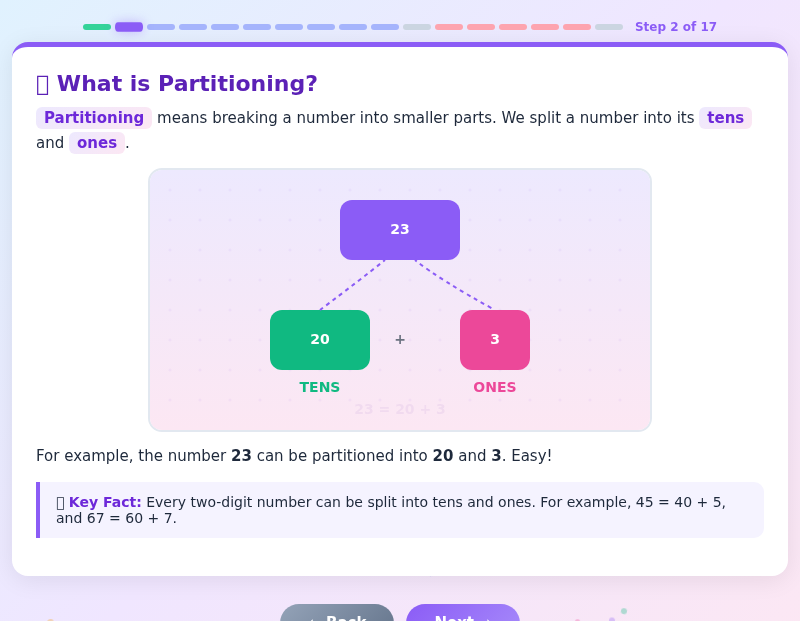Click the lesson heading emoji icon
Screen dimensions: 800x621
point(41,83)
